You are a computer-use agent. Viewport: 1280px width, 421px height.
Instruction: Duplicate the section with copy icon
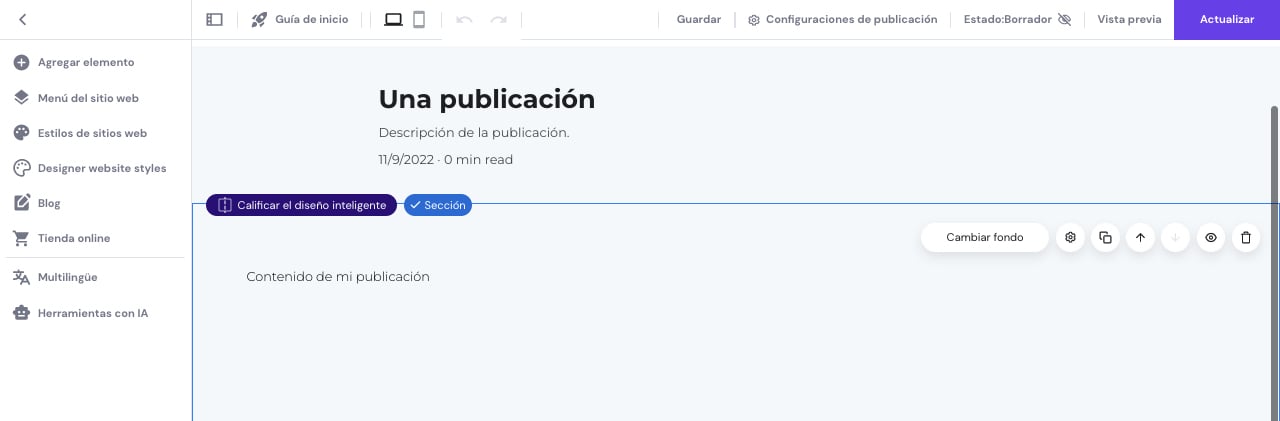1105,237
